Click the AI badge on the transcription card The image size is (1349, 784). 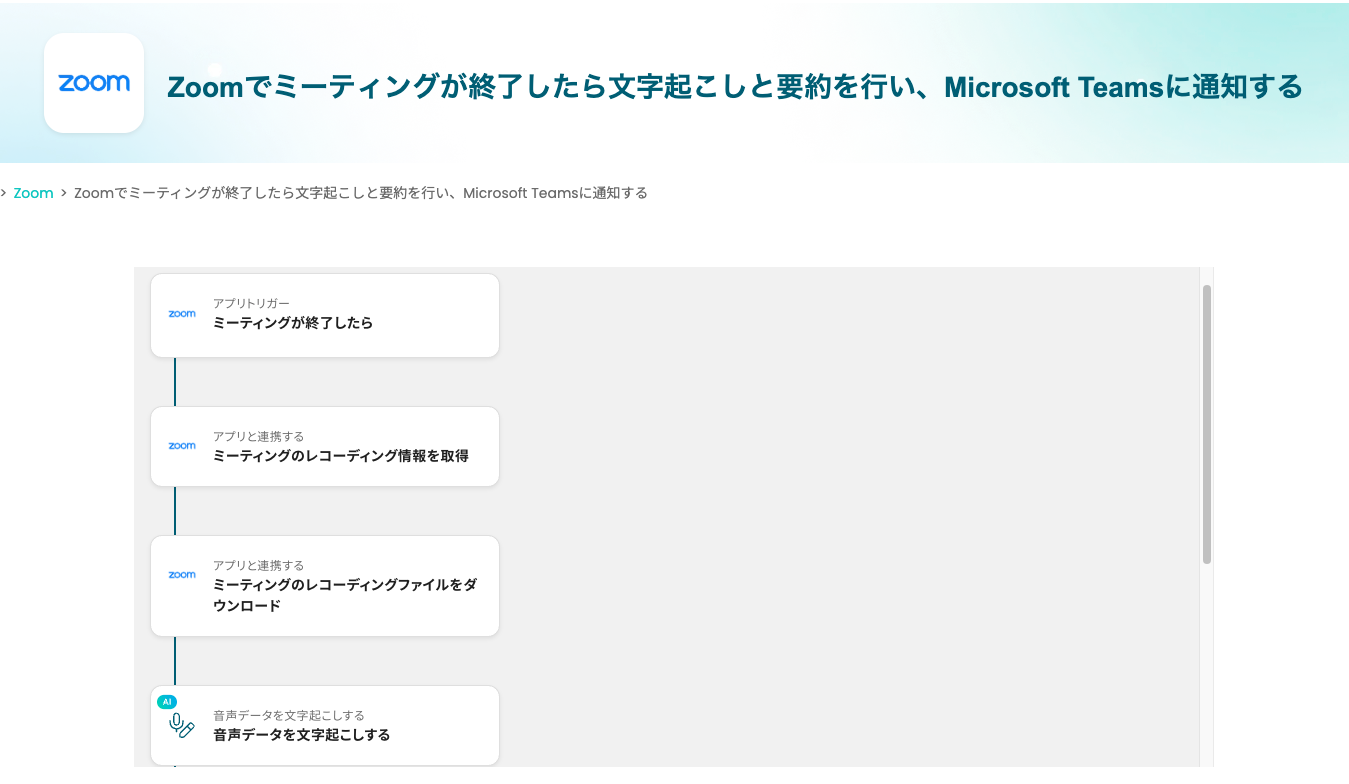[167, 702]
